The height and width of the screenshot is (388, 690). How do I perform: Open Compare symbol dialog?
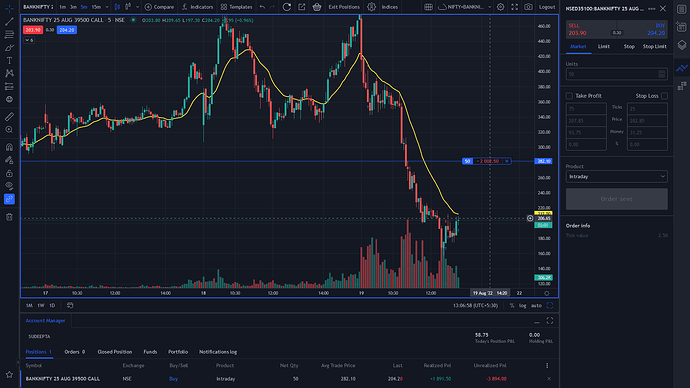click(x=159, y=7)
